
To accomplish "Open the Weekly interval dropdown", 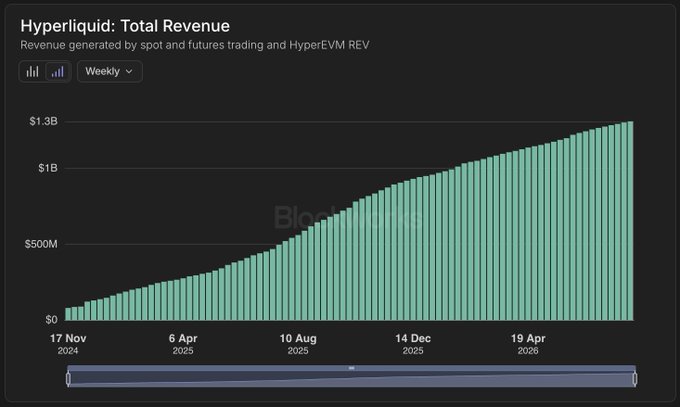I will click(x=110, y=72).
